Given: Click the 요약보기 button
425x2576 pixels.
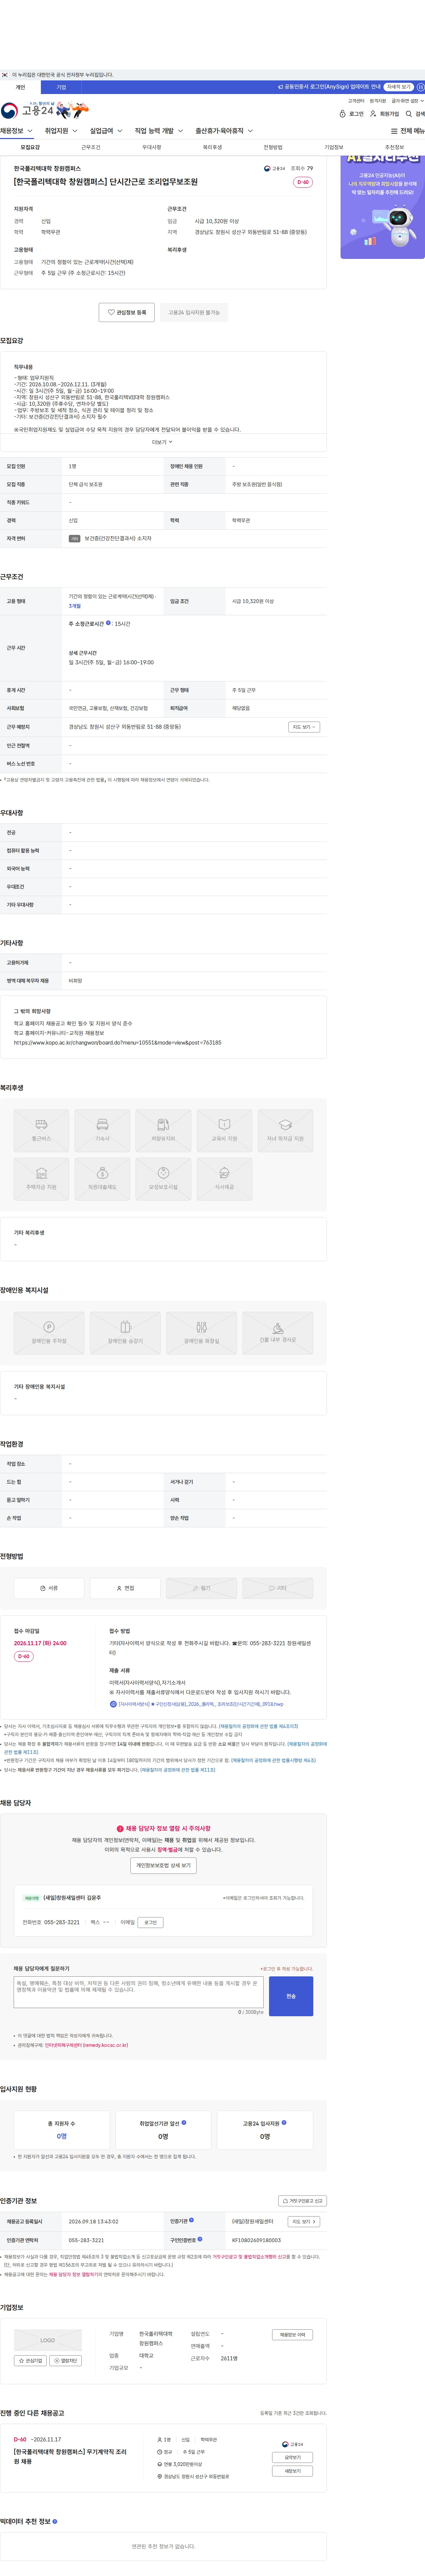Looking at the screenshot, I should click(x=292, y=2457).
